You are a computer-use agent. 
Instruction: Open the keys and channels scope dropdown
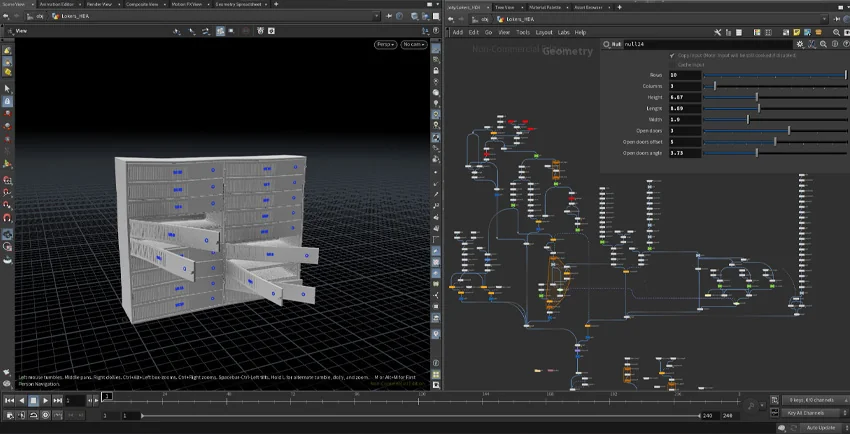point(813,400)
